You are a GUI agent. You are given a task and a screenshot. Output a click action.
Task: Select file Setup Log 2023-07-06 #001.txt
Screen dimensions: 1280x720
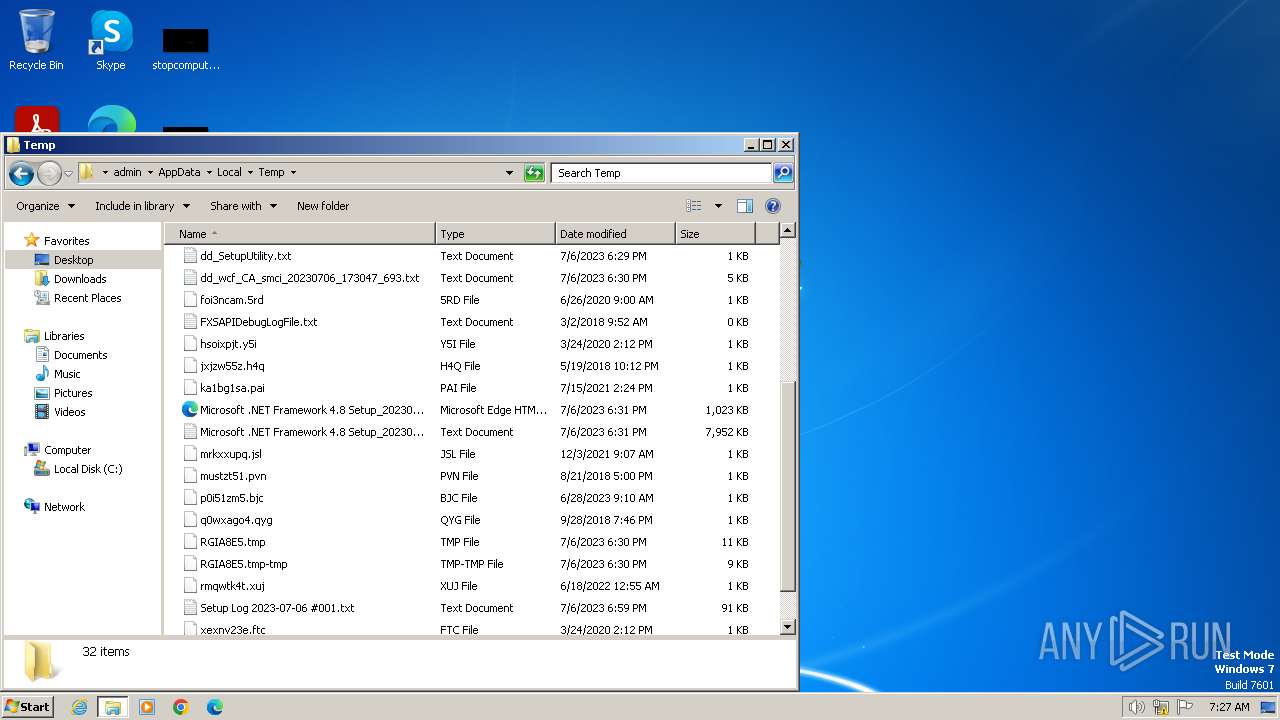(277, 608)
